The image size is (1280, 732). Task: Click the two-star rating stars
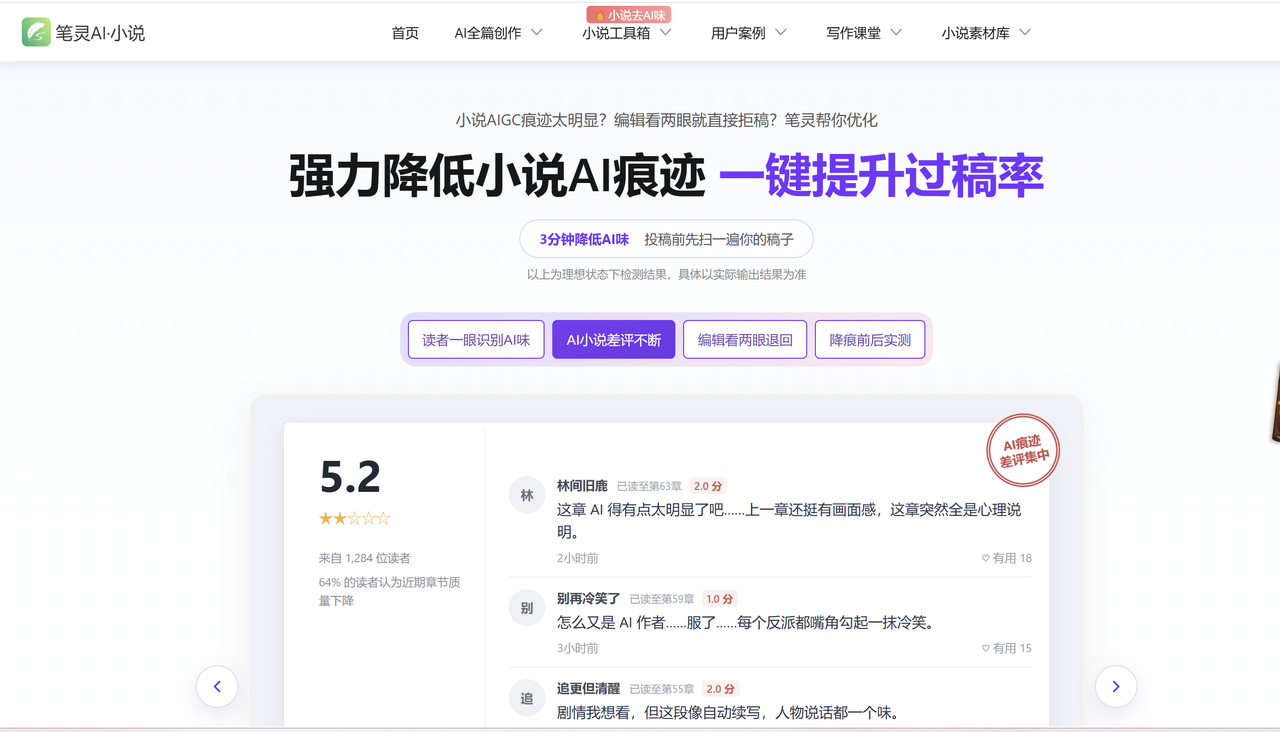[x=354, y=518]
